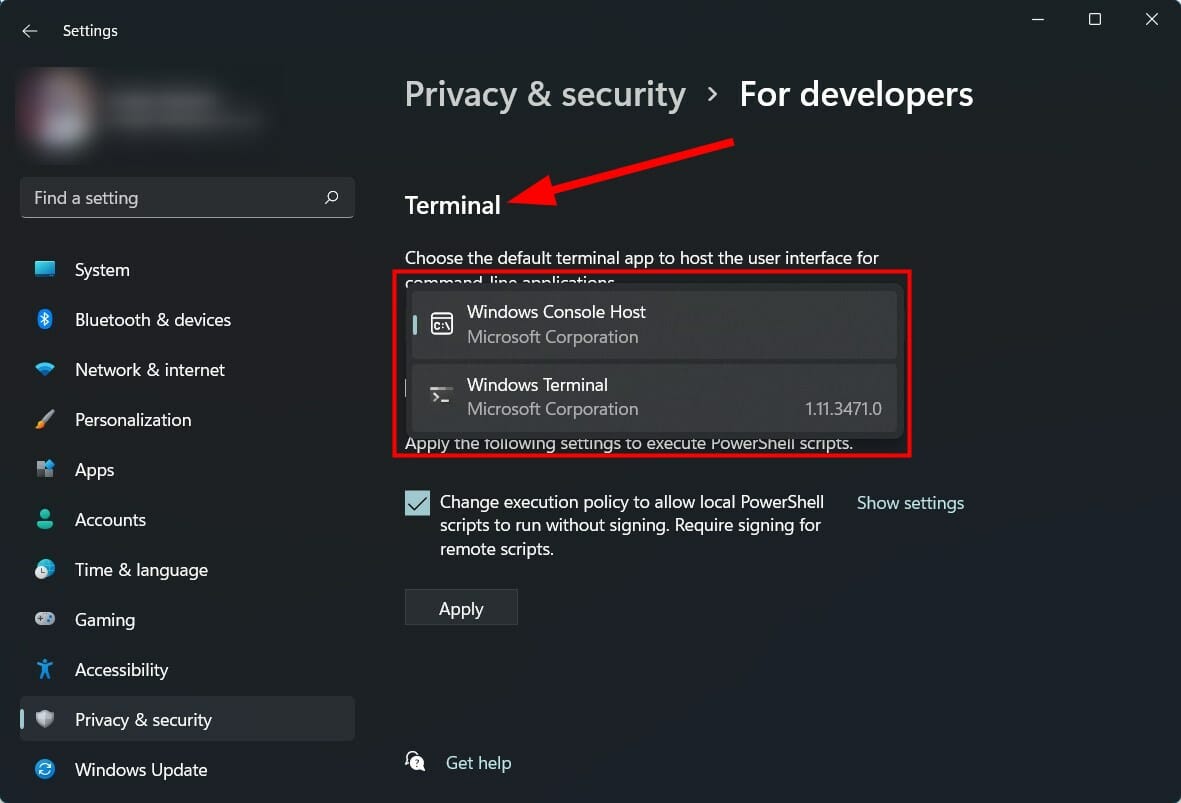Click the Gaming controller icon
The height and width of the screenshot is (803, 1181).
point(45,620)
